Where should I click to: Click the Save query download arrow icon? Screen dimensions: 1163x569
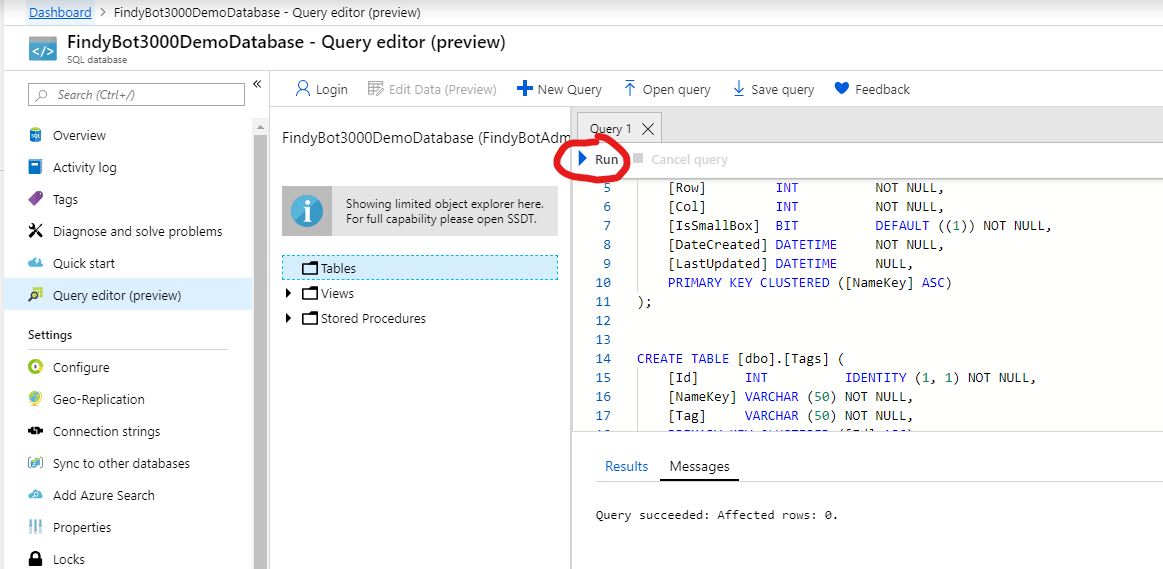click(738, 88)
